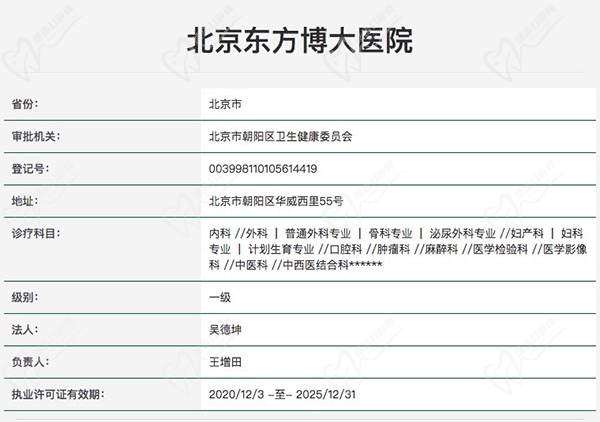
Task: Select the 法人 label
Action: pos(25,329)
